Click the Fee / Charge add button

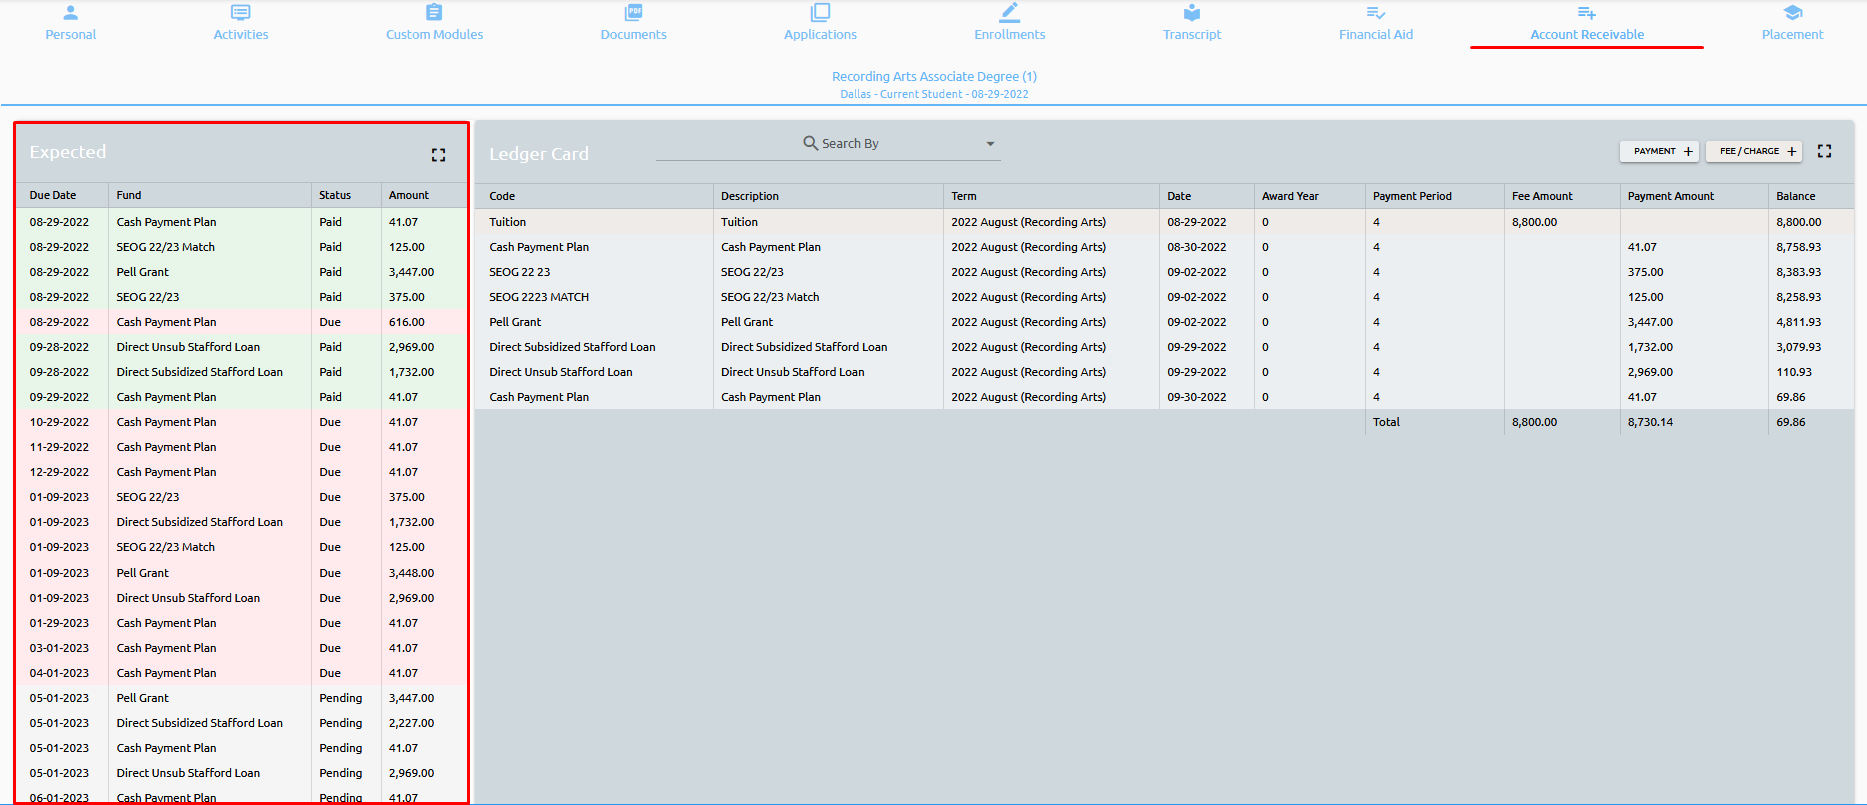click(1754, 151)
